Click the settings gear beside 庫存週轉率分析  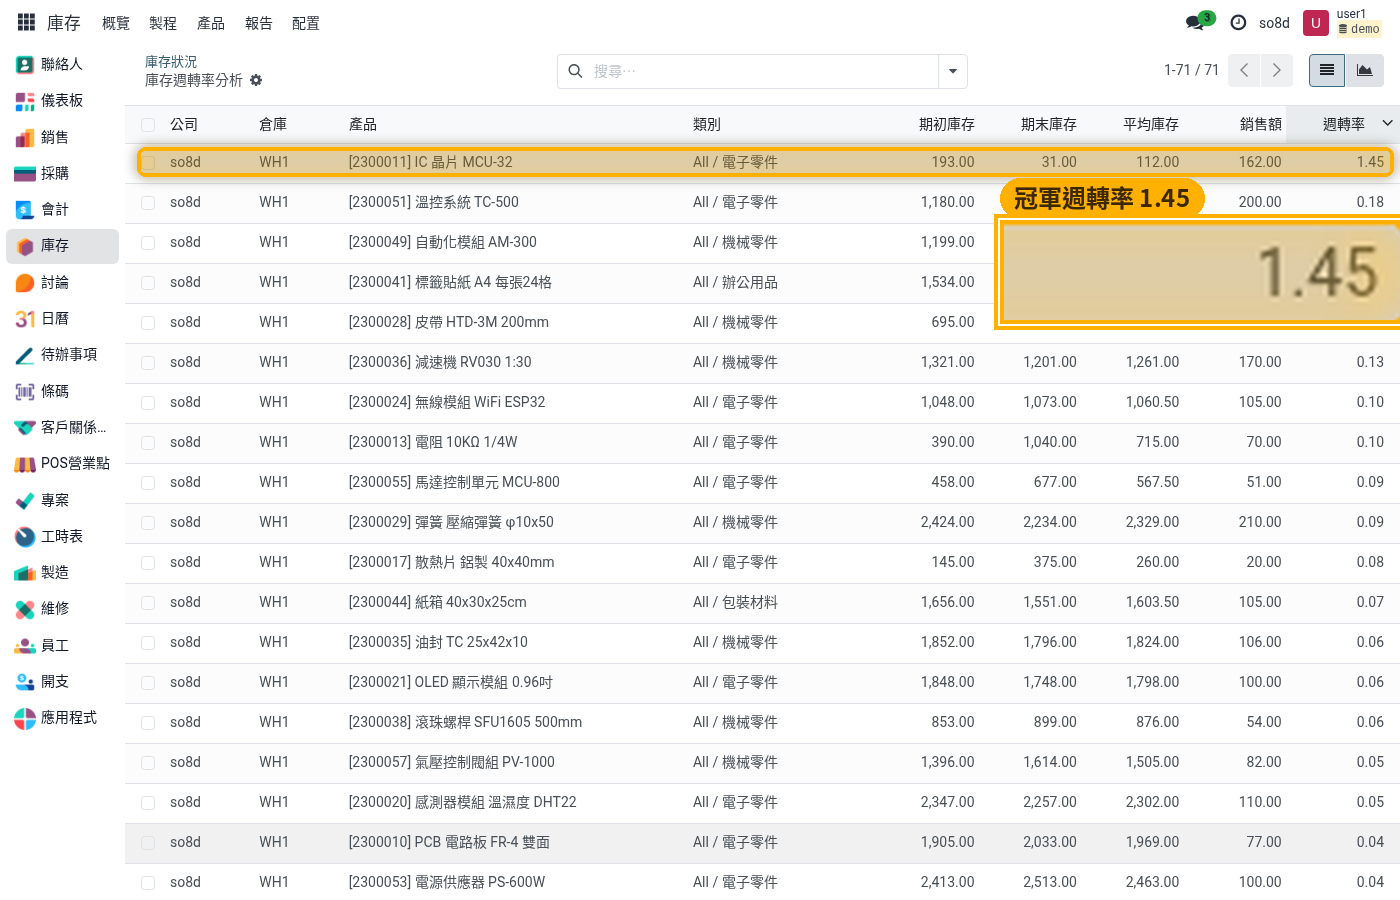[x=256, y=80]
